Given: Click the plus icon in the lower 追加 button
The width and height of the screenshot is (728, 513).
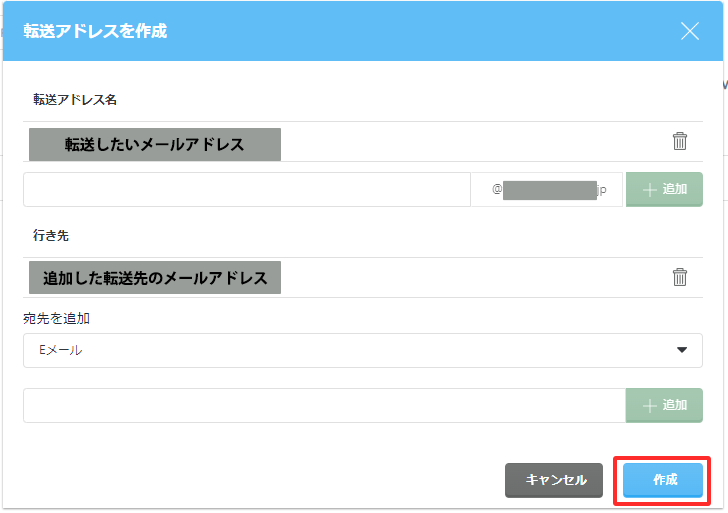Looking at the screenshot, I should click(x=650, y=405).
